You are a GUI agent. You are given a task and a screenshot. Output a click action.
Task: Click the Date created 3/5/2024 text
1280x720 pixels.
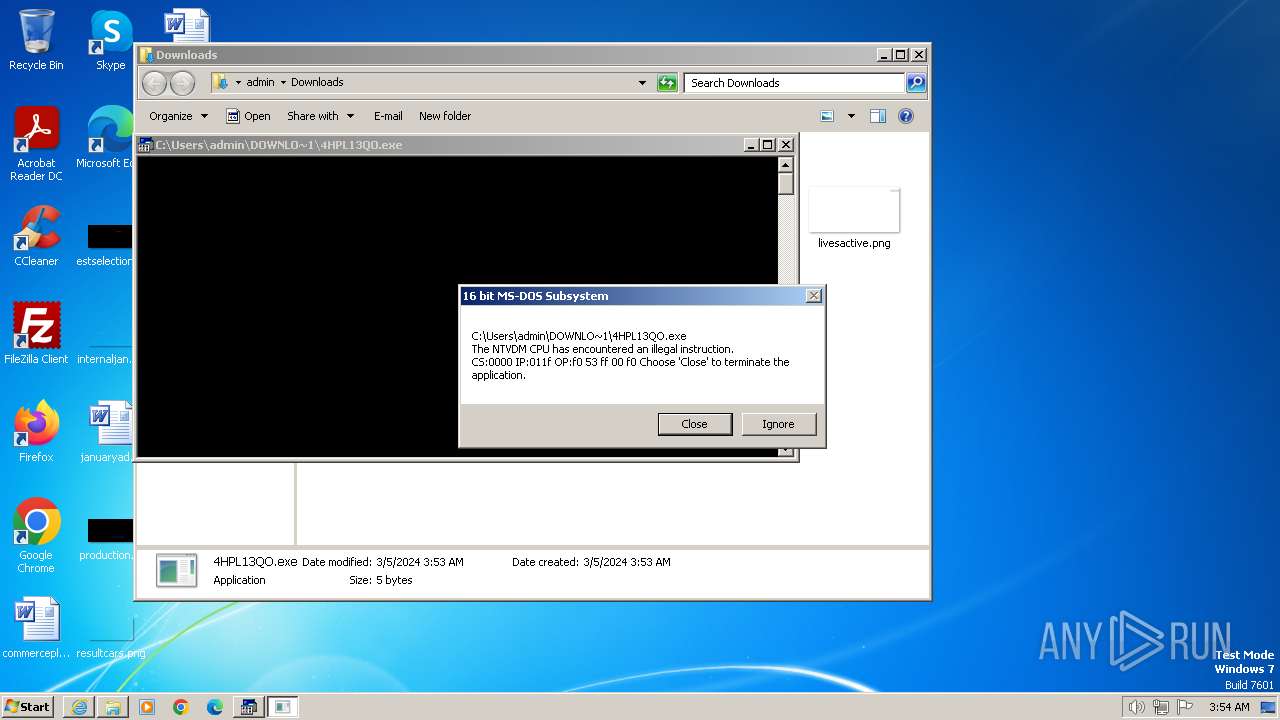point(591,562)
